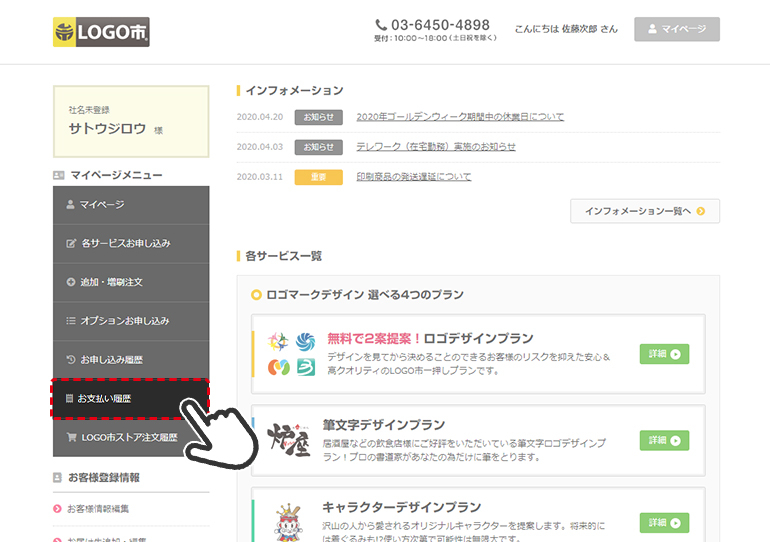Click the list icon beside オプションお申し込み
The image size is (770, 542).
[71, 321]
